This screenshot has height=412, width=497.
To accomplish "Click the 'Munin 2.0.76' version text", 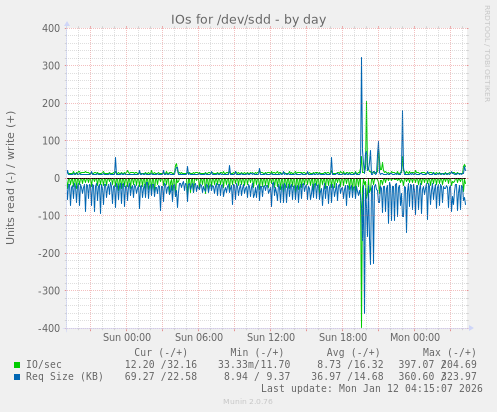I will [248, 402].
